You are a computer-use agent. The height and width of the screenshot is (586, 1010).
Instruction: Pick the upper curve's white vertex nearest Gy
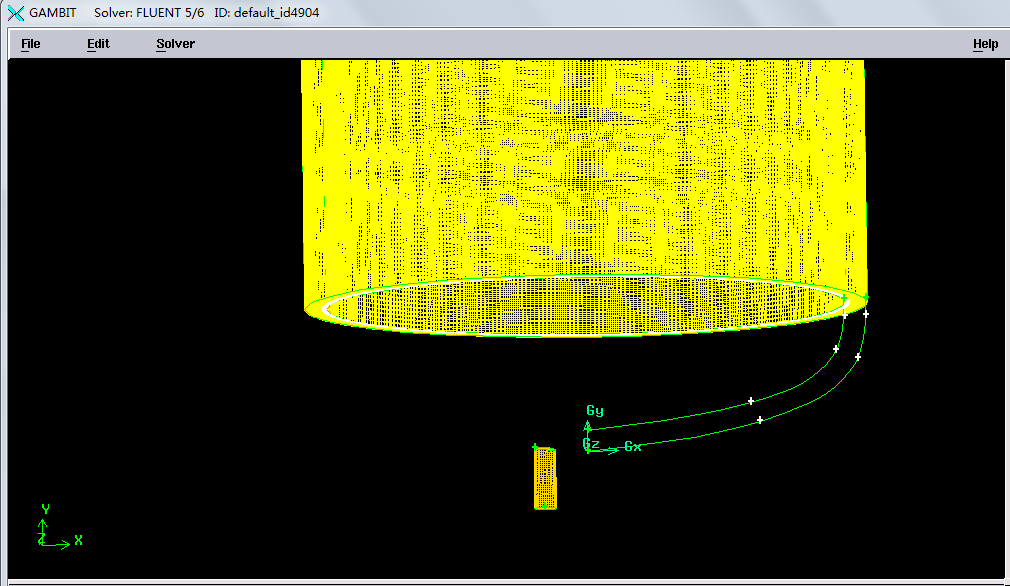tap(751, 401)
